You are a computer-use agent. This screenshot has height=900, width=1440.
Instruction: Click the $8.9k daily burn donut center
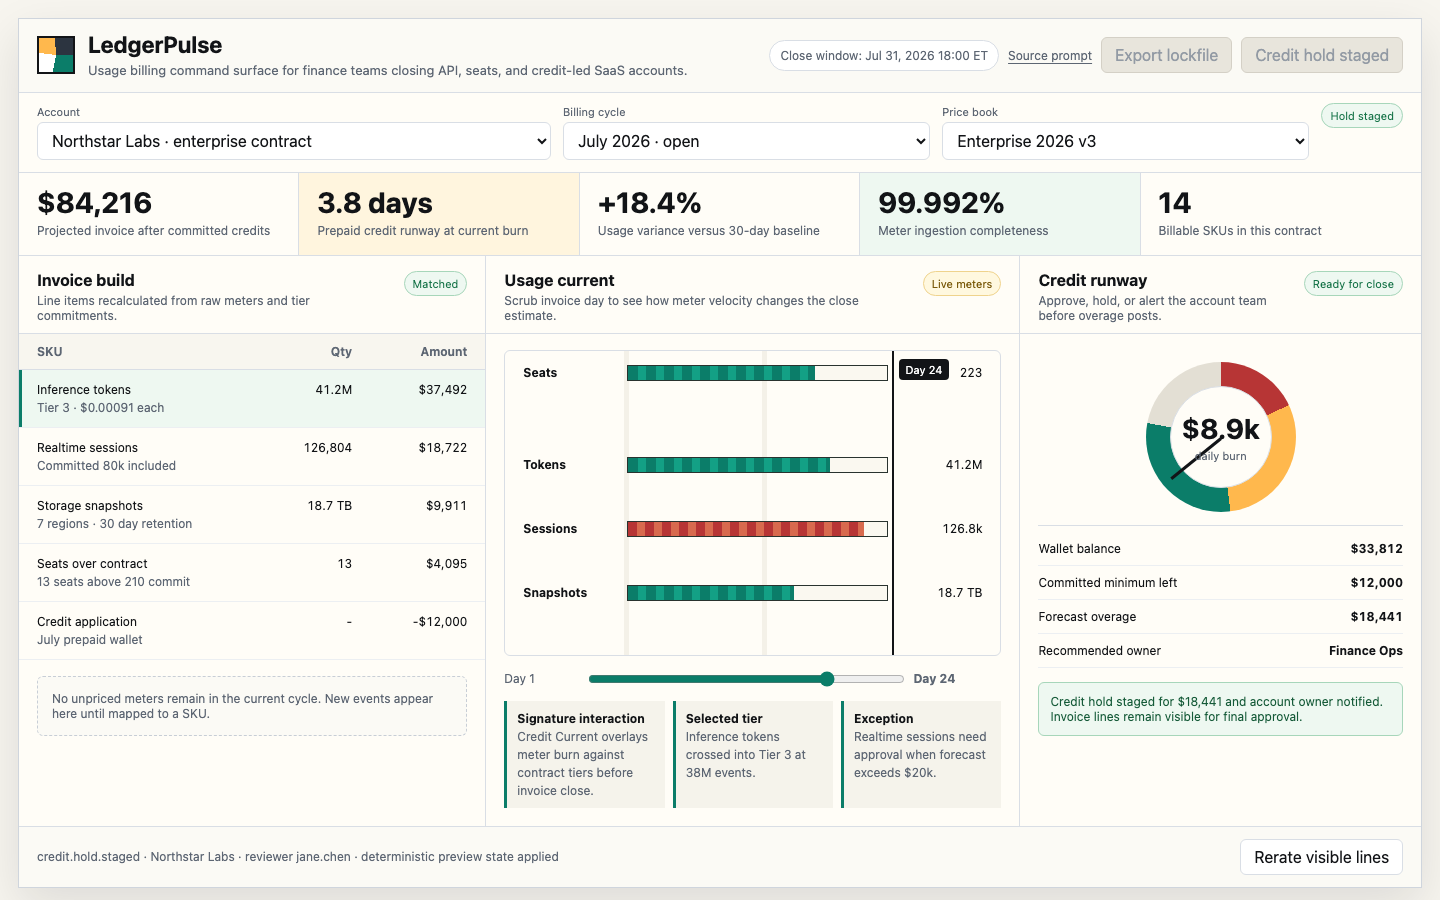point(1221,437)
